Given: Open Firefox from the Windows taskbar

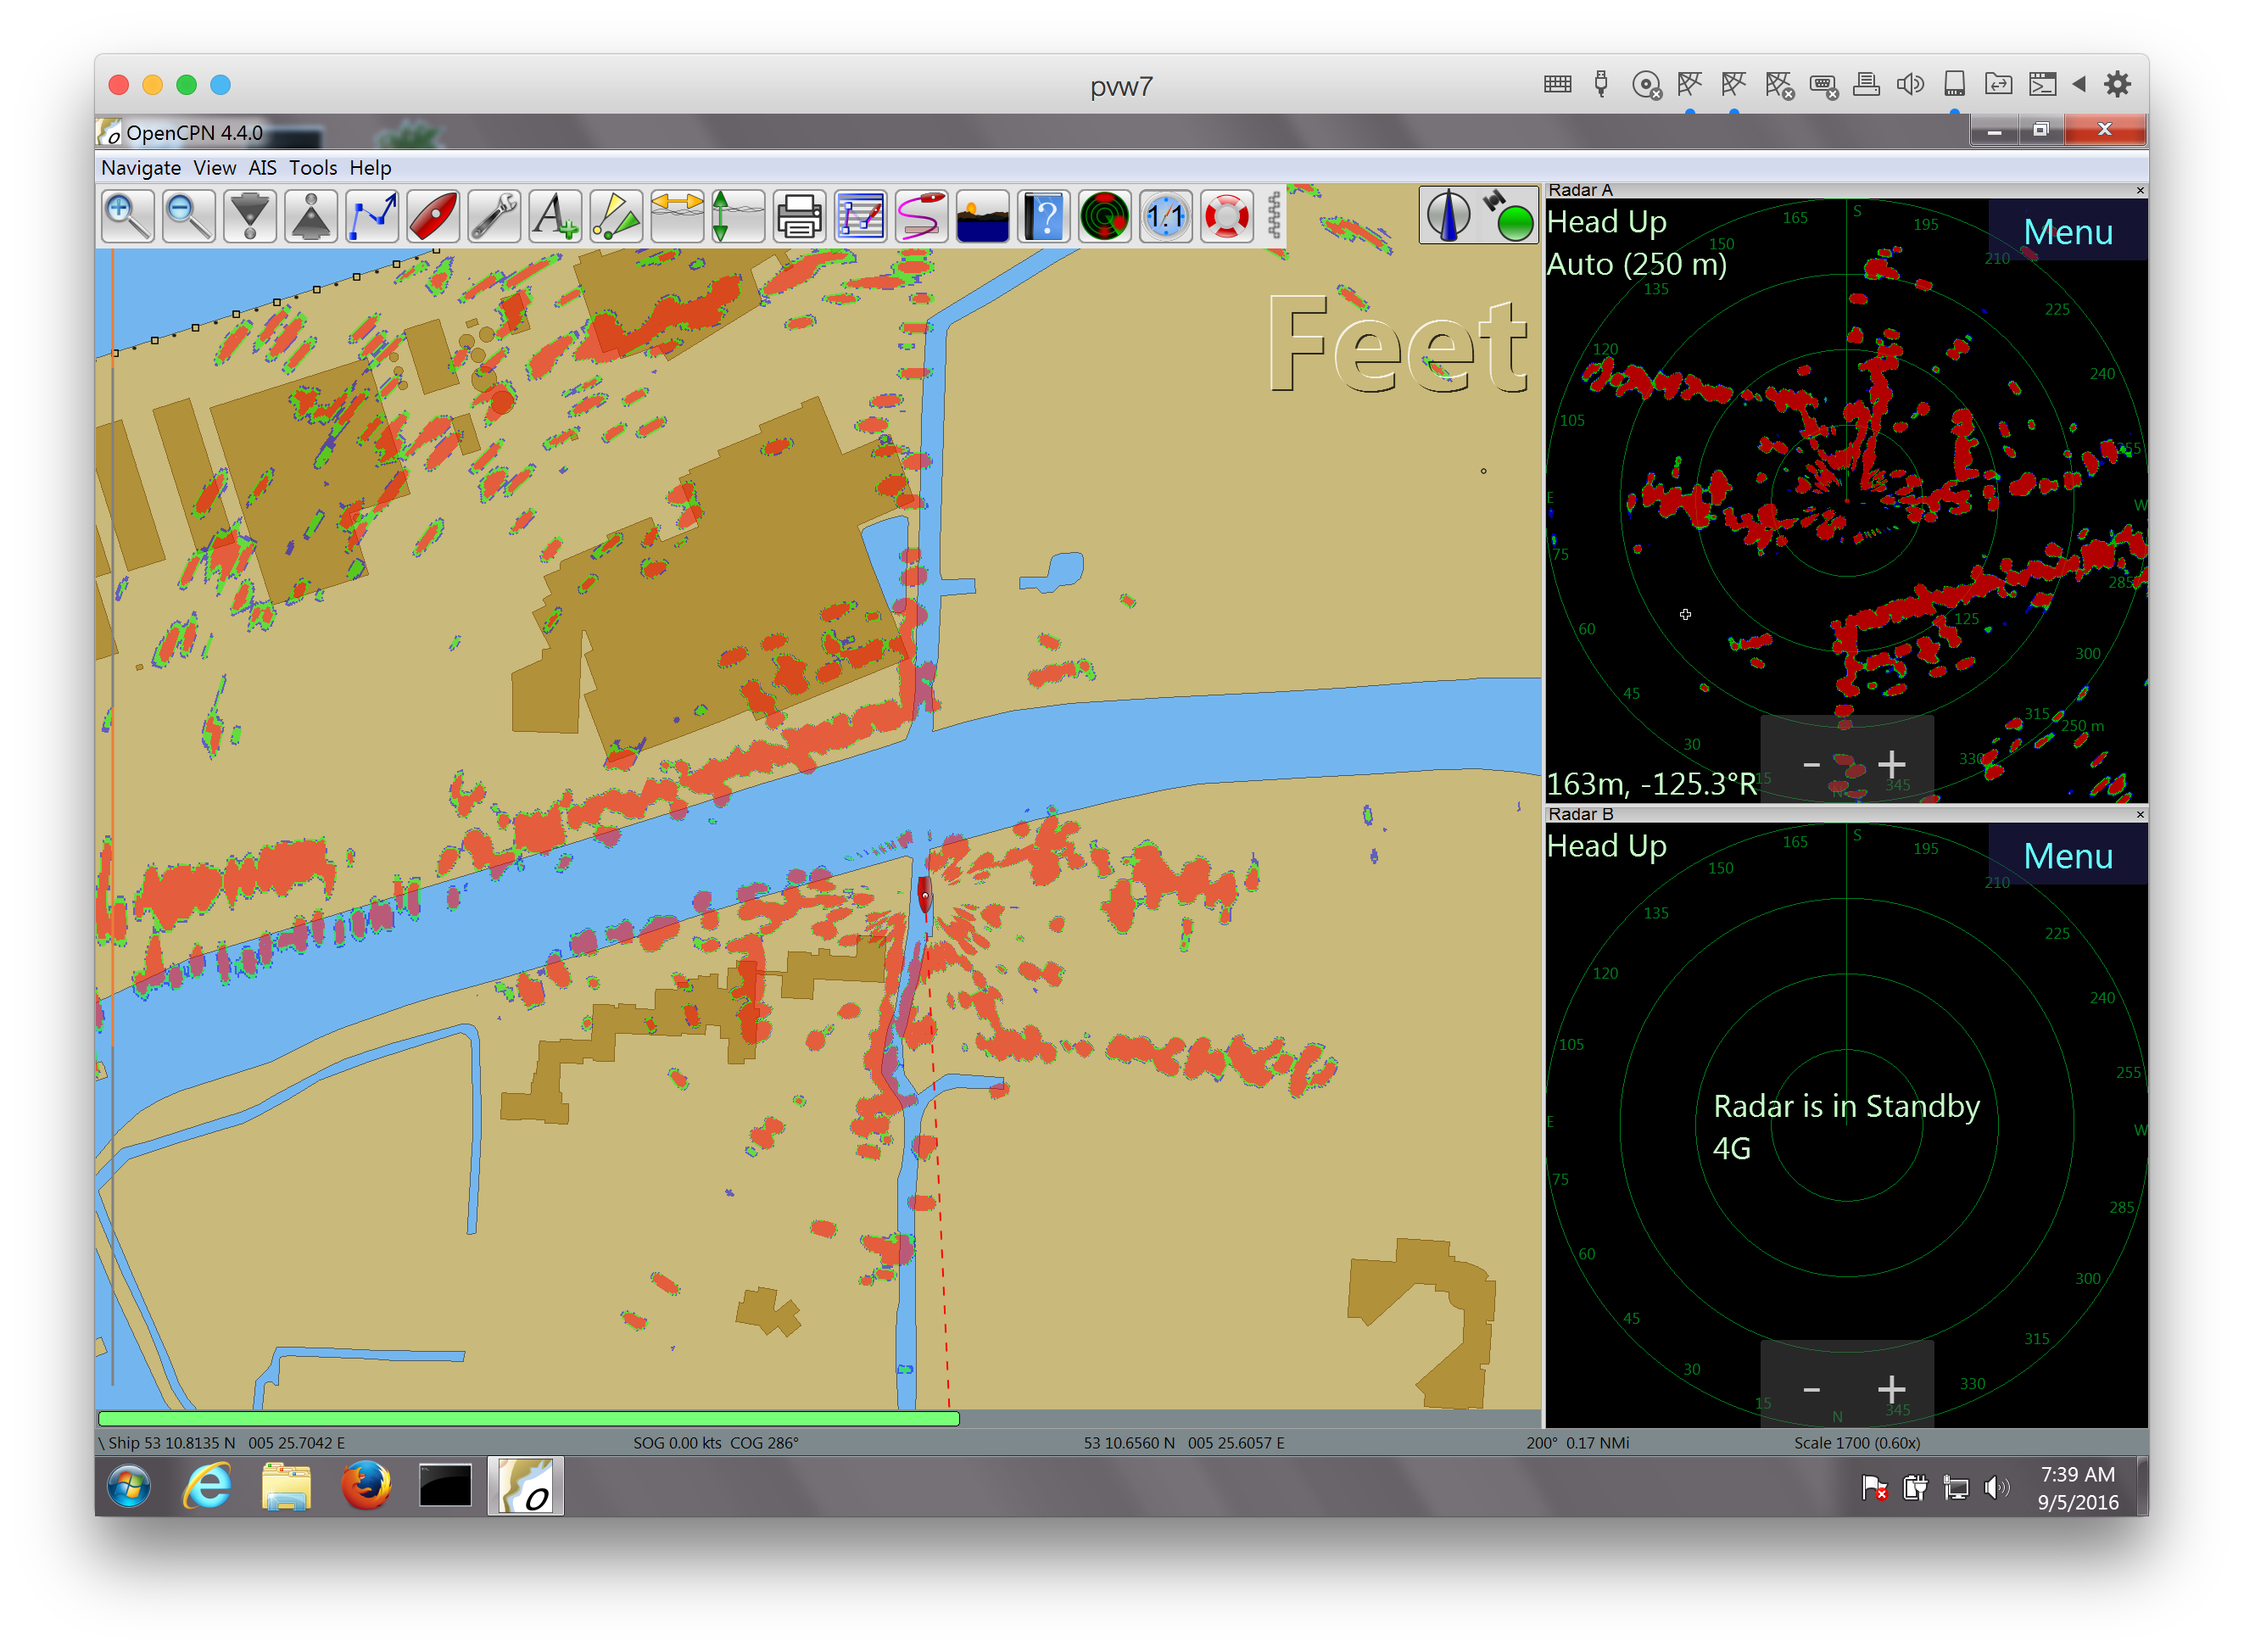Looking at the screenshot, I should [x=366, y=1486].
